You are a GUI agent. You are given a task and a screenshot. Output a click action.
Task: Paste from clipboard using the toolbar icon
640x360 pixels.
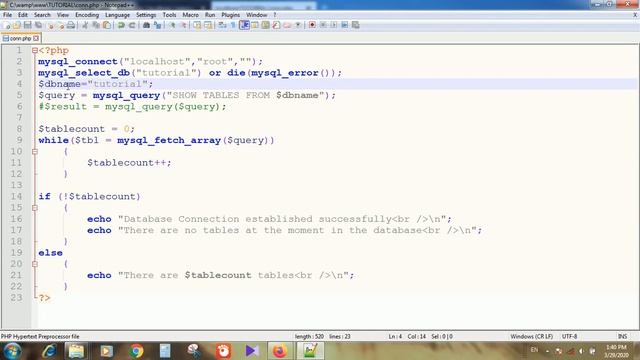click(x=107, y=25)
